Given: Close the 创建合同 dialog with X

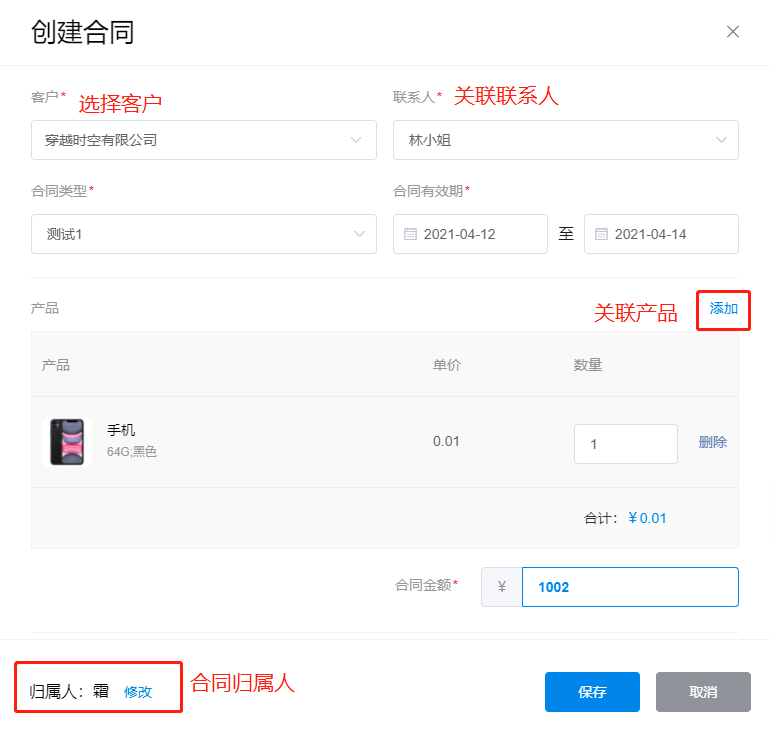Looking at the screenshot, I should pyautogui.click(x=733, y=31).
